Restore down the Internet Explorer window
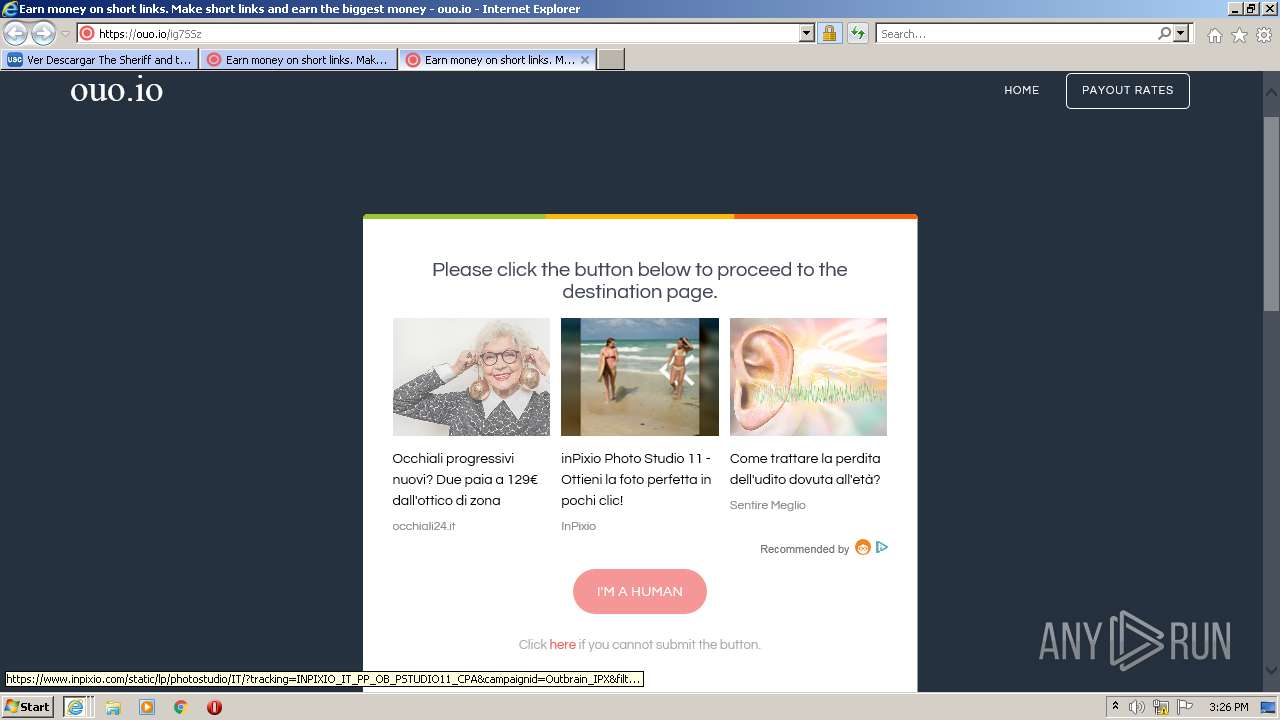The width and height of the screenshot is (1280, 720). click(1250, 9)
